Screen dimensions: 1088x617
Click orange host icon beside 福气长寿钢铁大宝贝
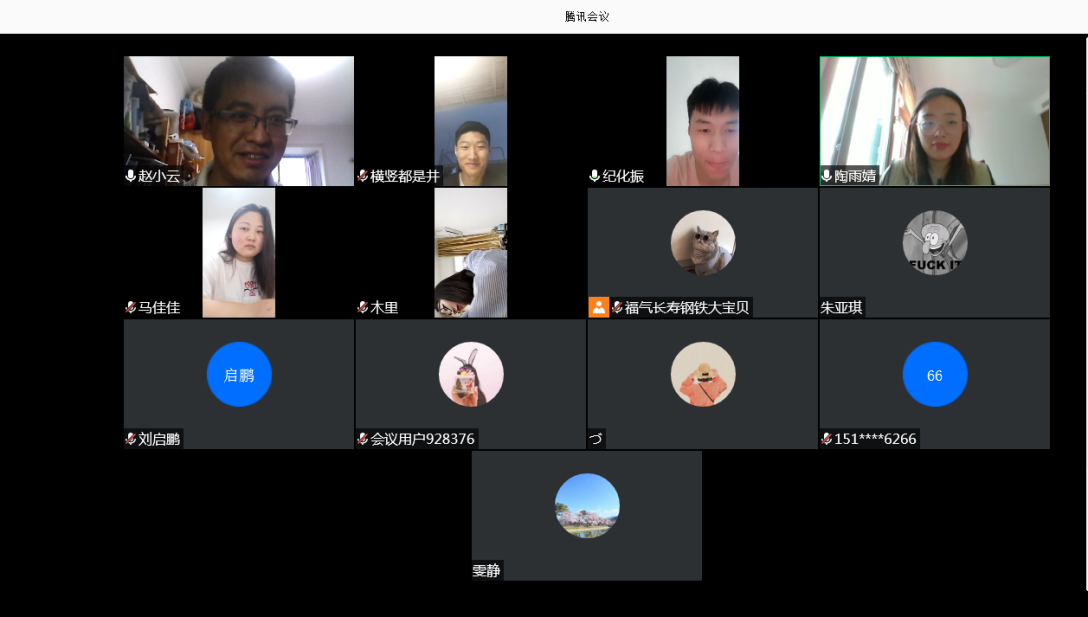pyautogui.click(x=598, y=307)
